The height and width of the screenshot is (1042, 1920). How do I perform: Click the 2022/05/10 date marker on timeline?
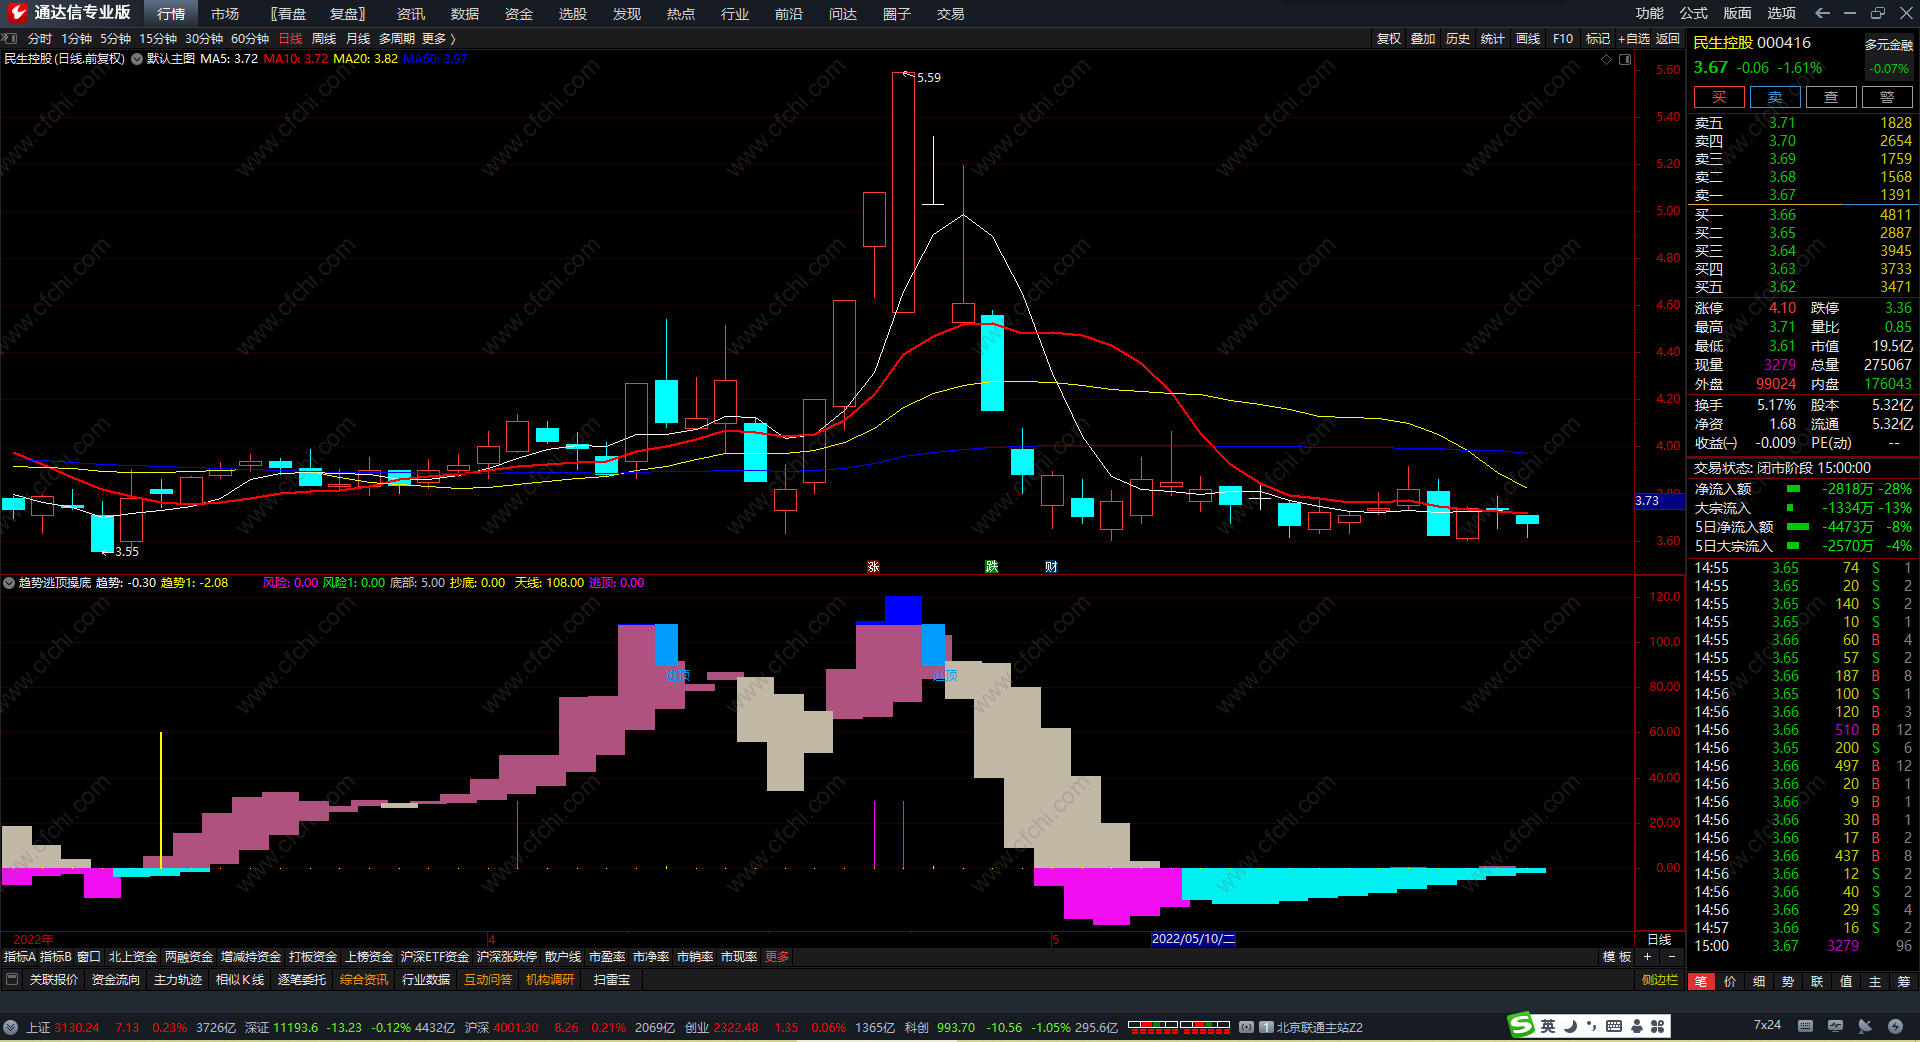tap(1193, 939)
